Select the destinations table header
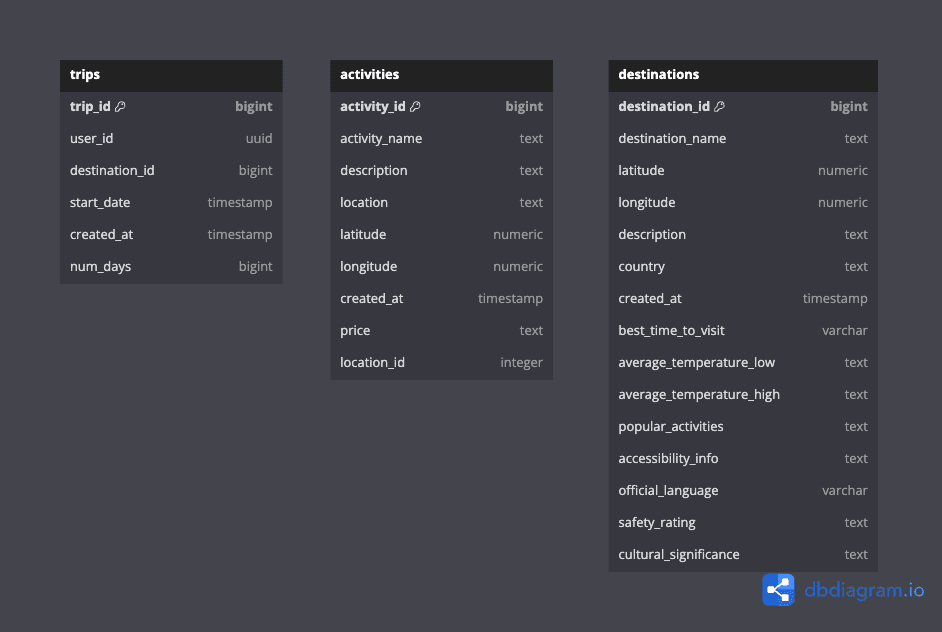Viewport: 942px width, 632px height. [x=743, y=75]
